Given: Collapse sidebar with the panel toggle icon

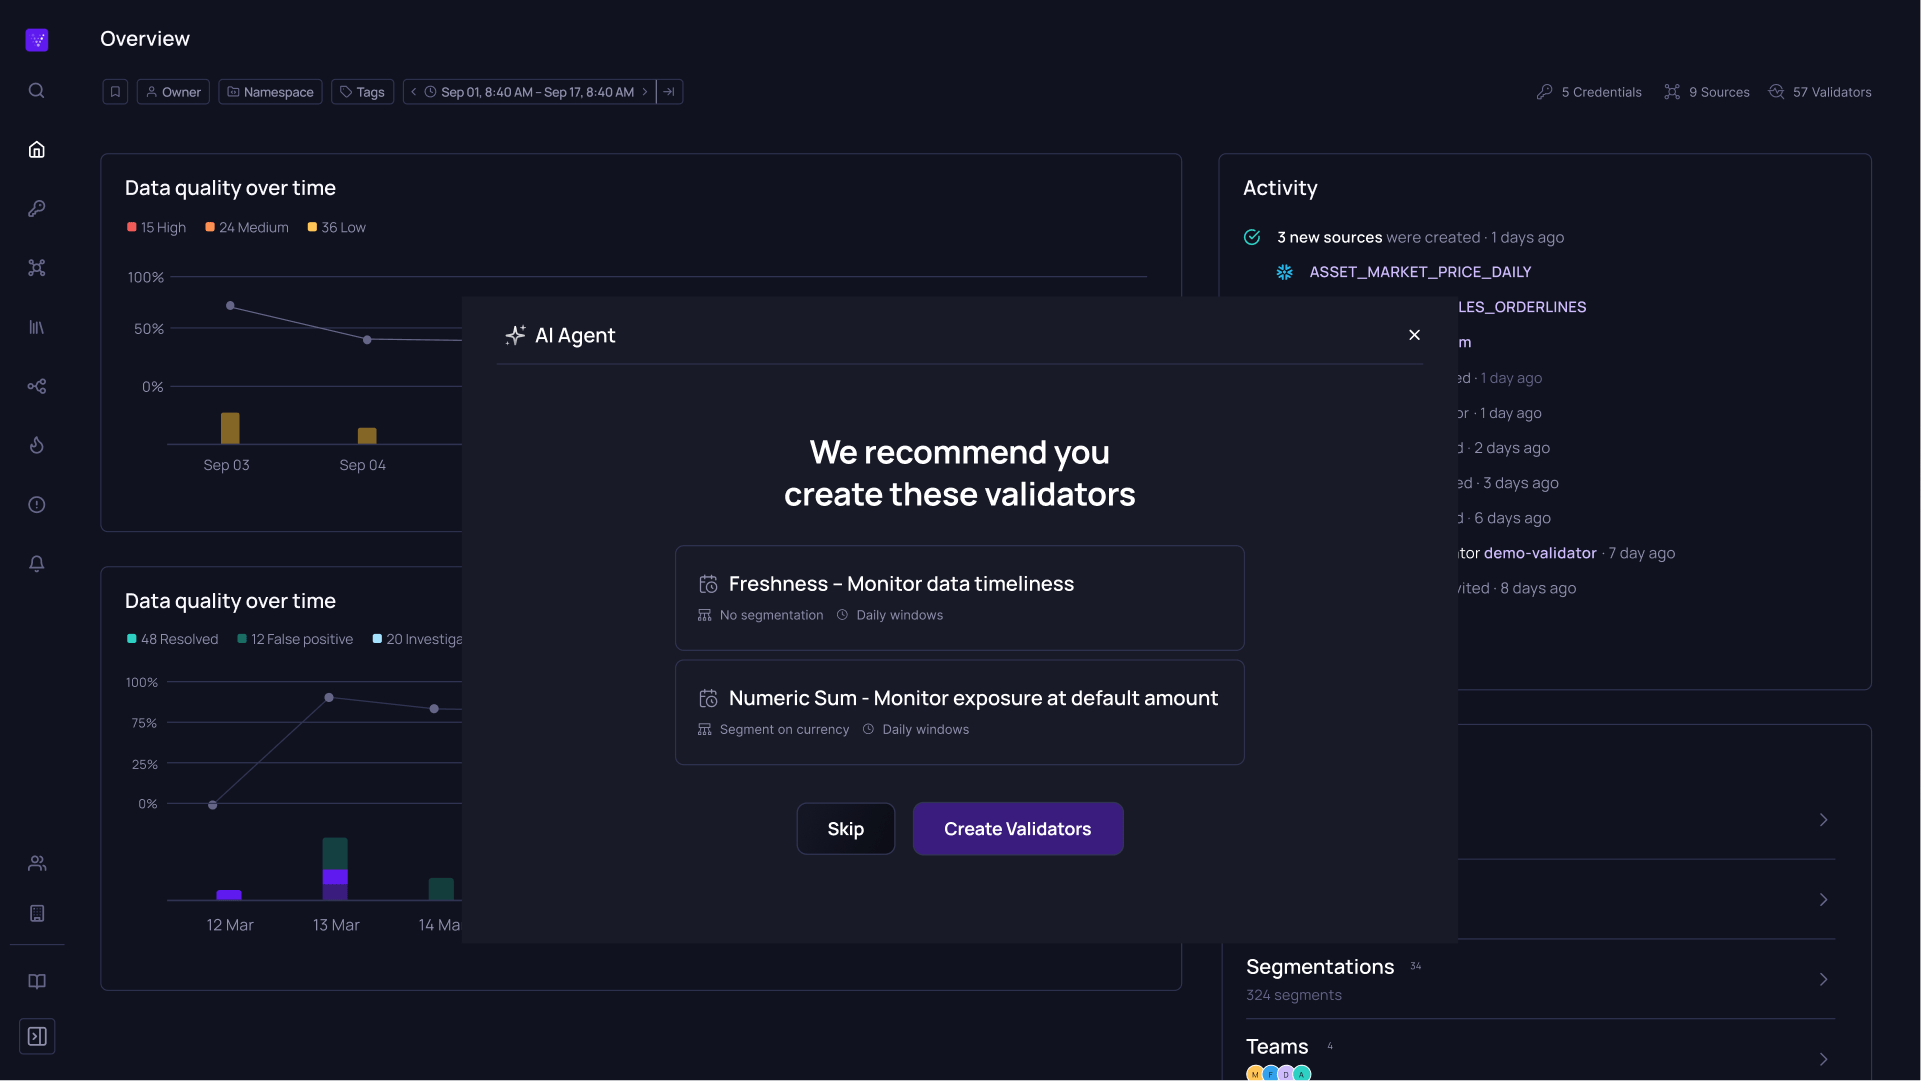Looking at the screenshot, I should click(36, 1036).
